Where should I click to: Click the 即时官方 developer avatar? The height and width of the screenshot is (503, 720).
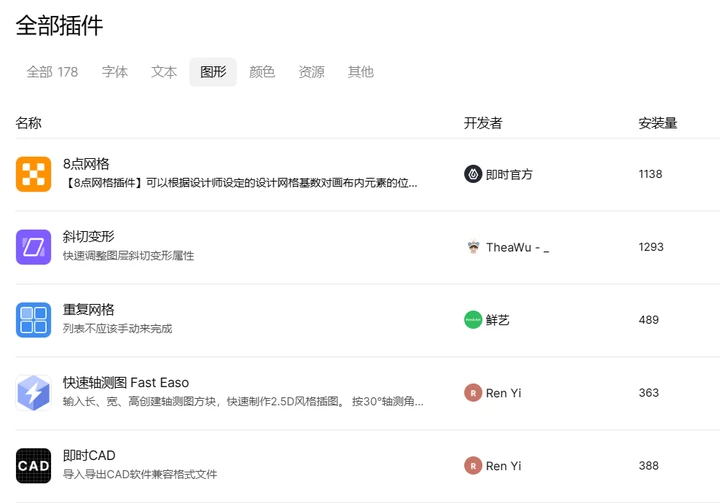[473, 174]
